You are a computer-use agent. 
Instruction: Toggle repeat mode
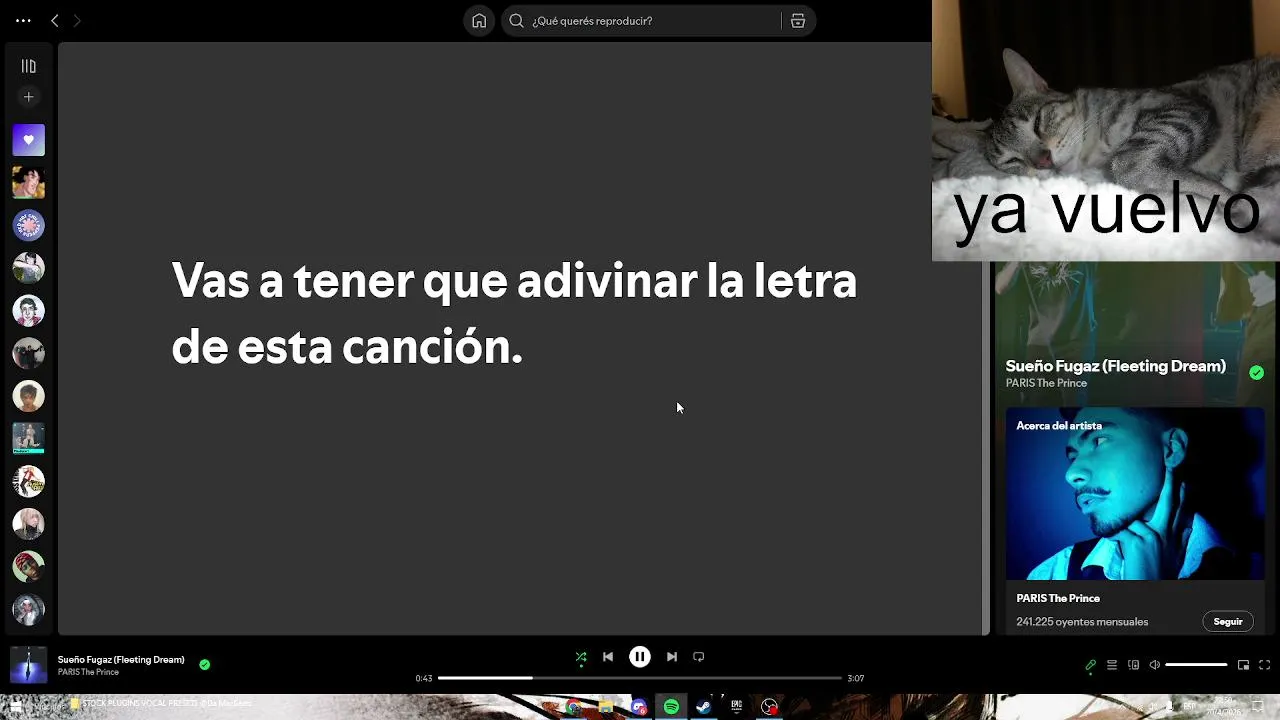point(699,657)
